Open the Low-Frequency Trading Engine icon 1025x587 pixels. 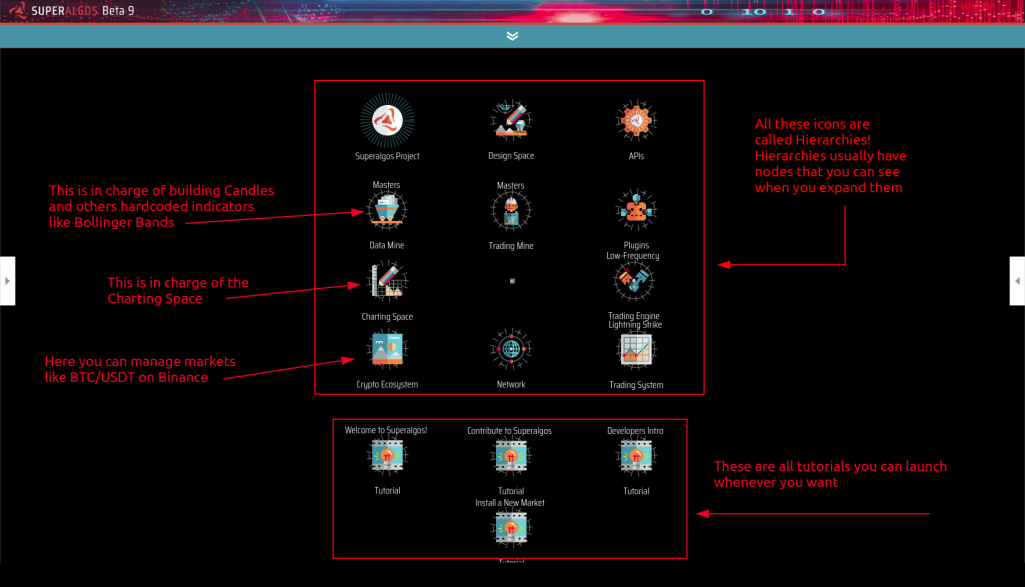[x=633, y=281]
